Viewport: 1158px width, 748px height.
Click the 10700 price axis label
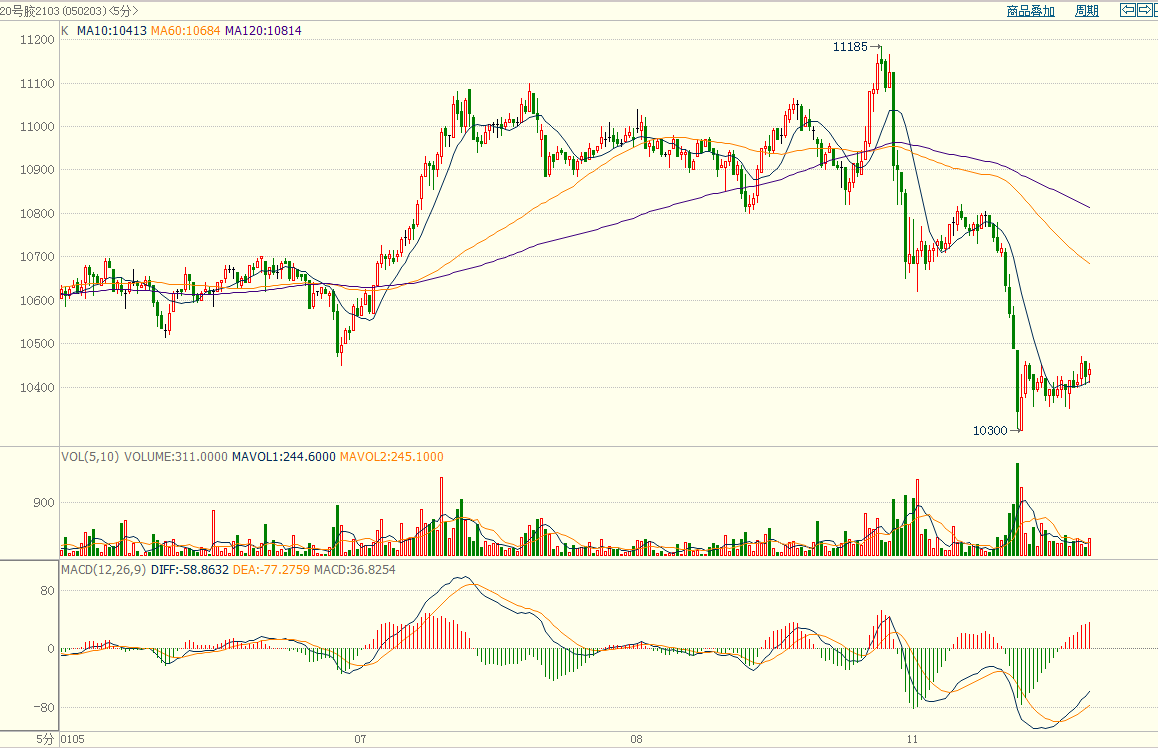point(37,257)
